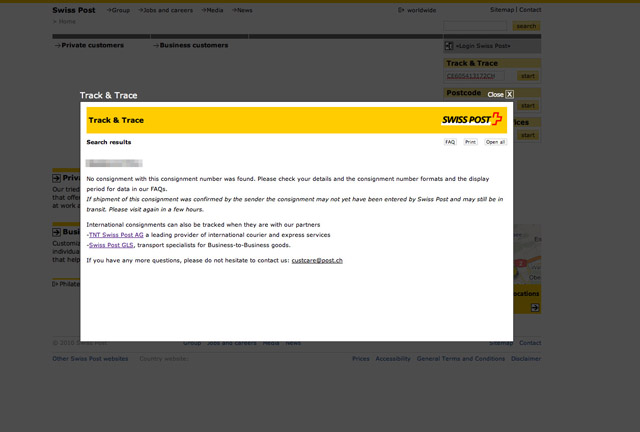Open the Contact link in the header
This screenshot has width=640, height=432.
point(530,10)
